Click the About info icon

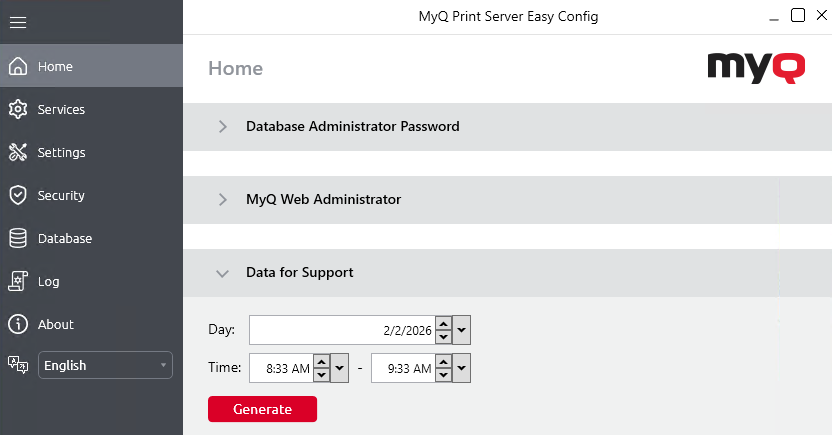[x=17, y=325]
